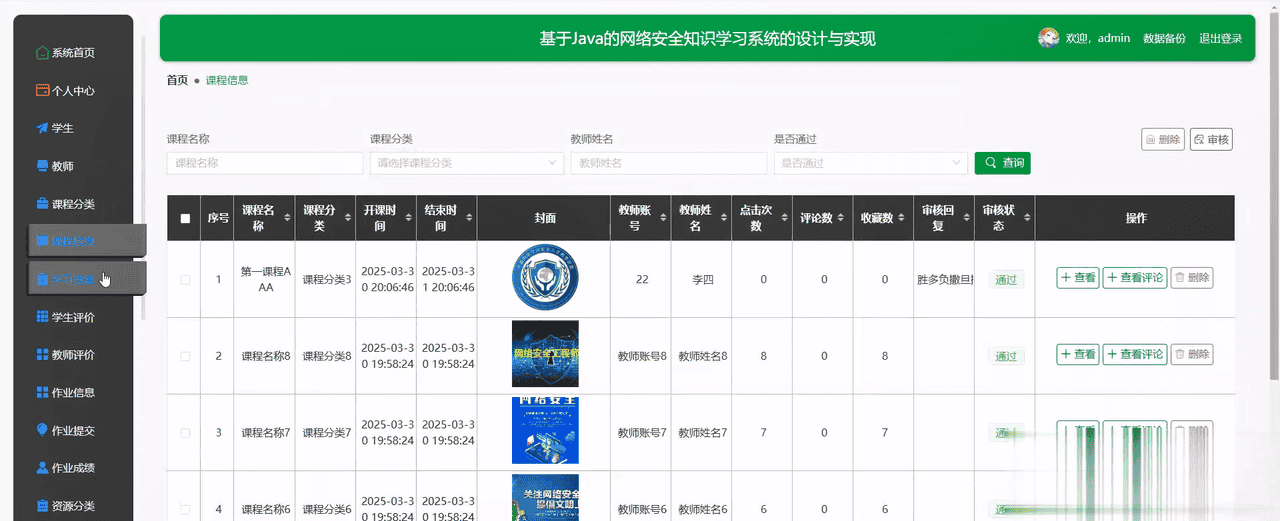The height and width of the screenshot is (521, 1280).
Task: Click the icon beside 教师 in sidebar
Action: coord(42,166)
